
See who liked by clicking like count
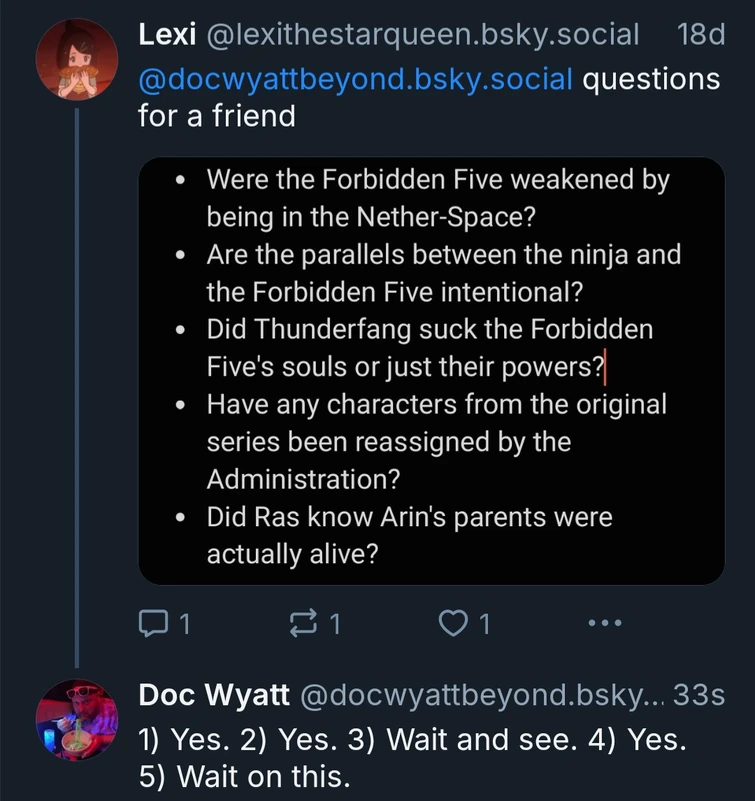pos(480,622)
